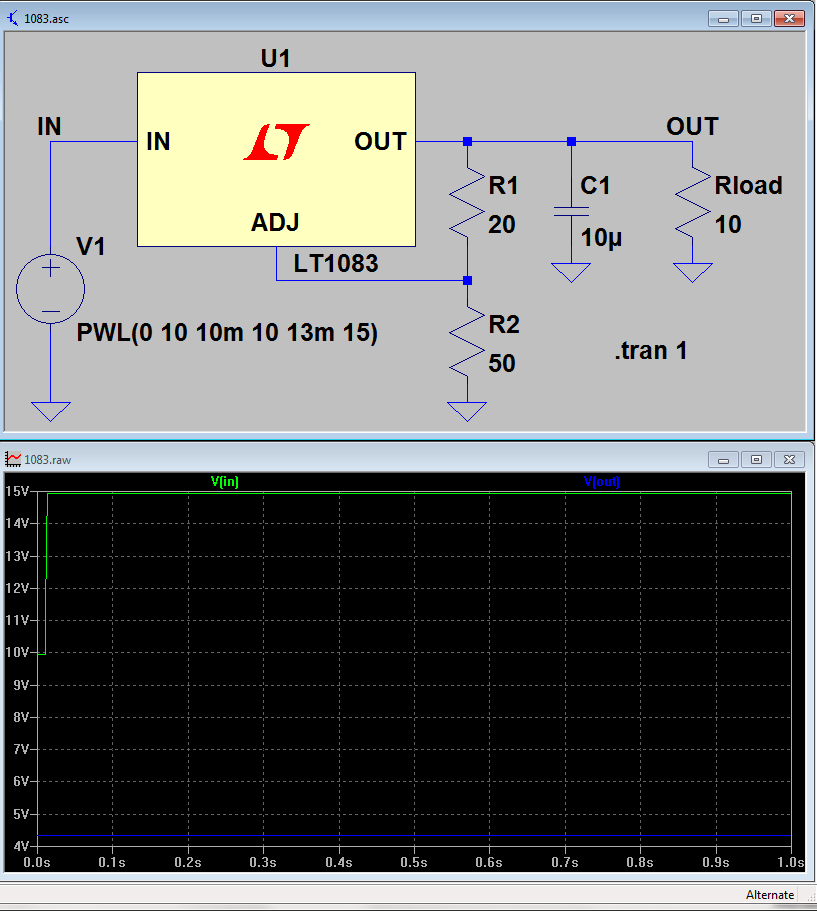Click the 0.0s label on time axis

coord(37,862)
